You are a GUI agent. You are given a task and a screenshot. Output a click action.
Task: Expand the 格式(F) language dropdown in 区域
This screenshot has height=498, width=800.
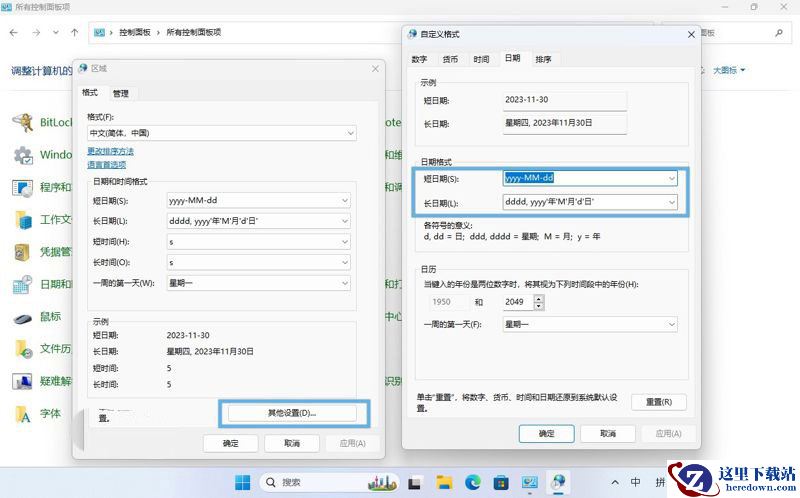click(351, 133)
